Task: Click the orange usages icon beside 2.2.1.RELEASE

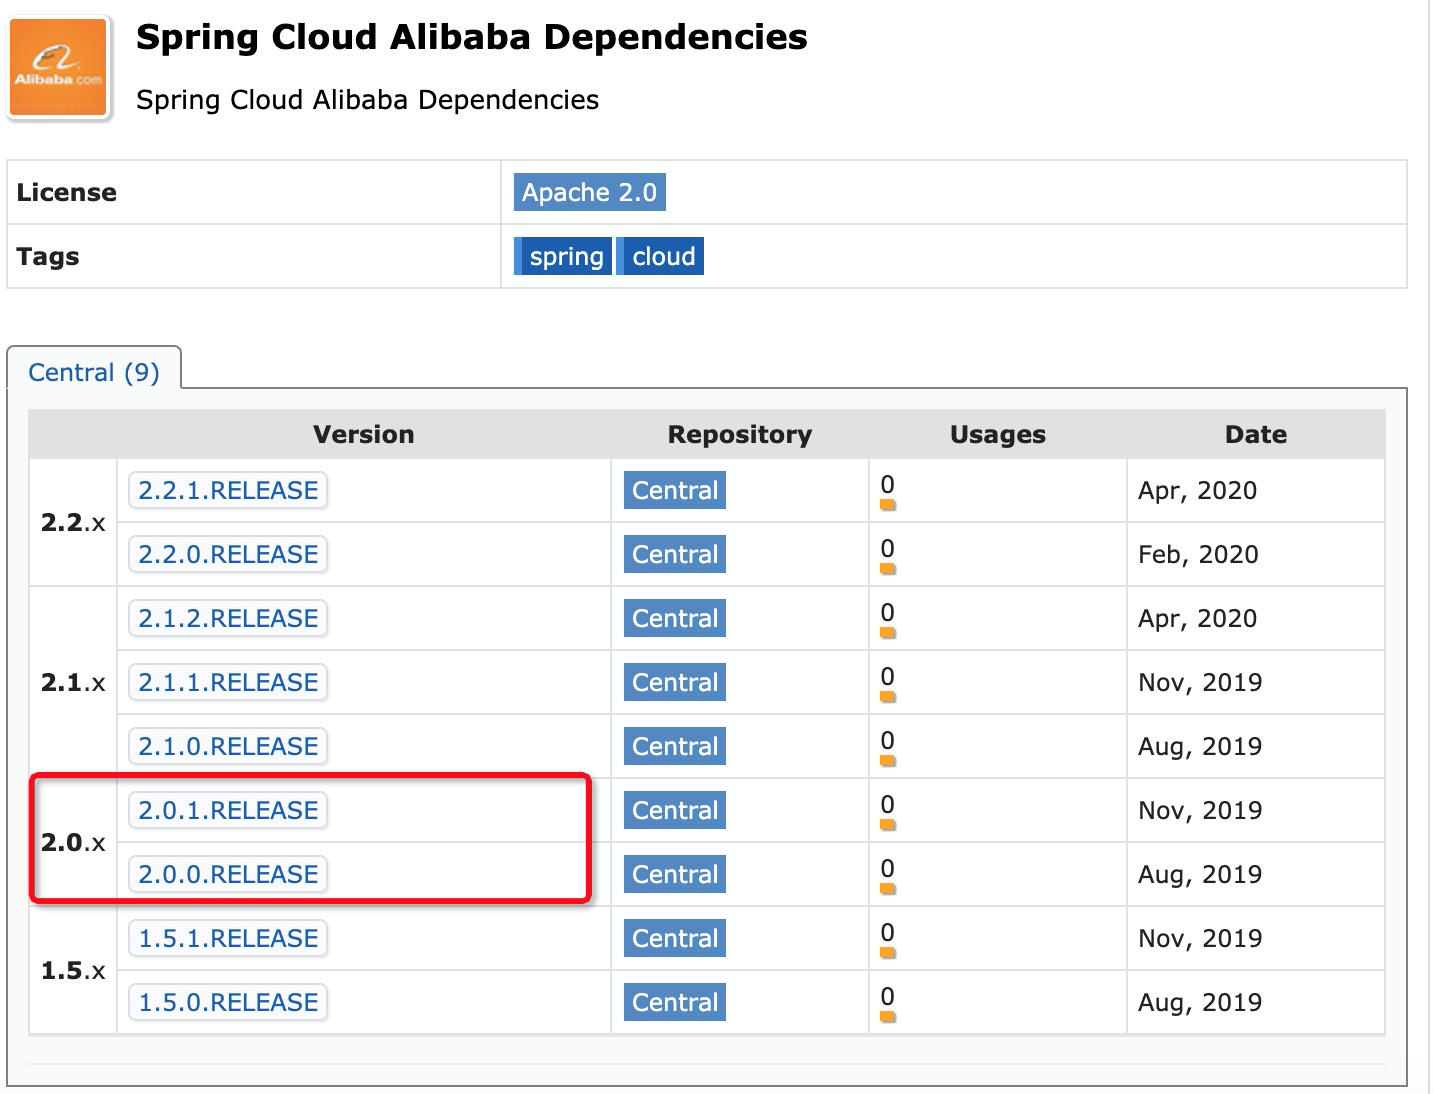Action: coord(887,503)
